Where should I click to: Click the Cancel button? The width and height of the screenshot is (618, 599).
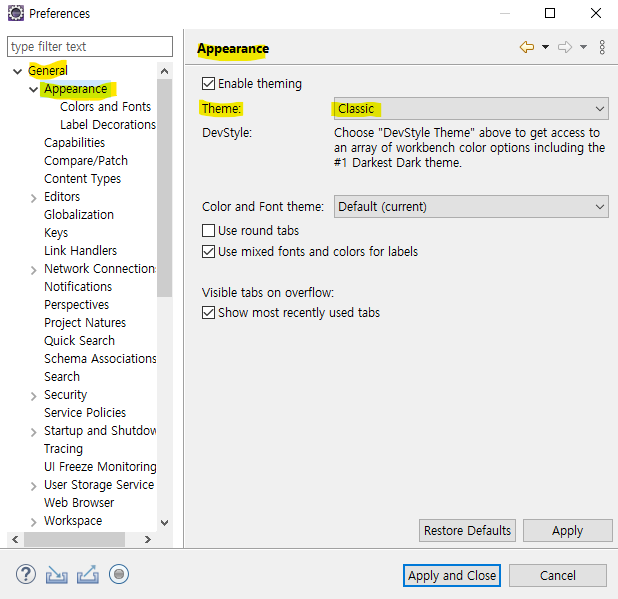click(x=558, y=576)
